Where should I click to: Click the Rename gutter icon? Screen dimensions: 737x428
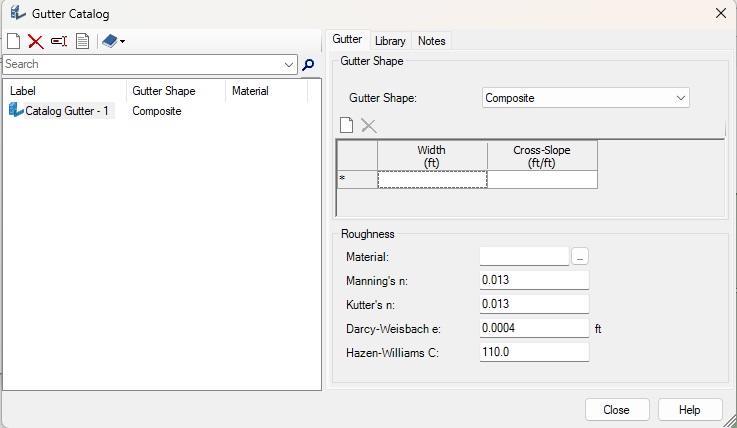59,41
